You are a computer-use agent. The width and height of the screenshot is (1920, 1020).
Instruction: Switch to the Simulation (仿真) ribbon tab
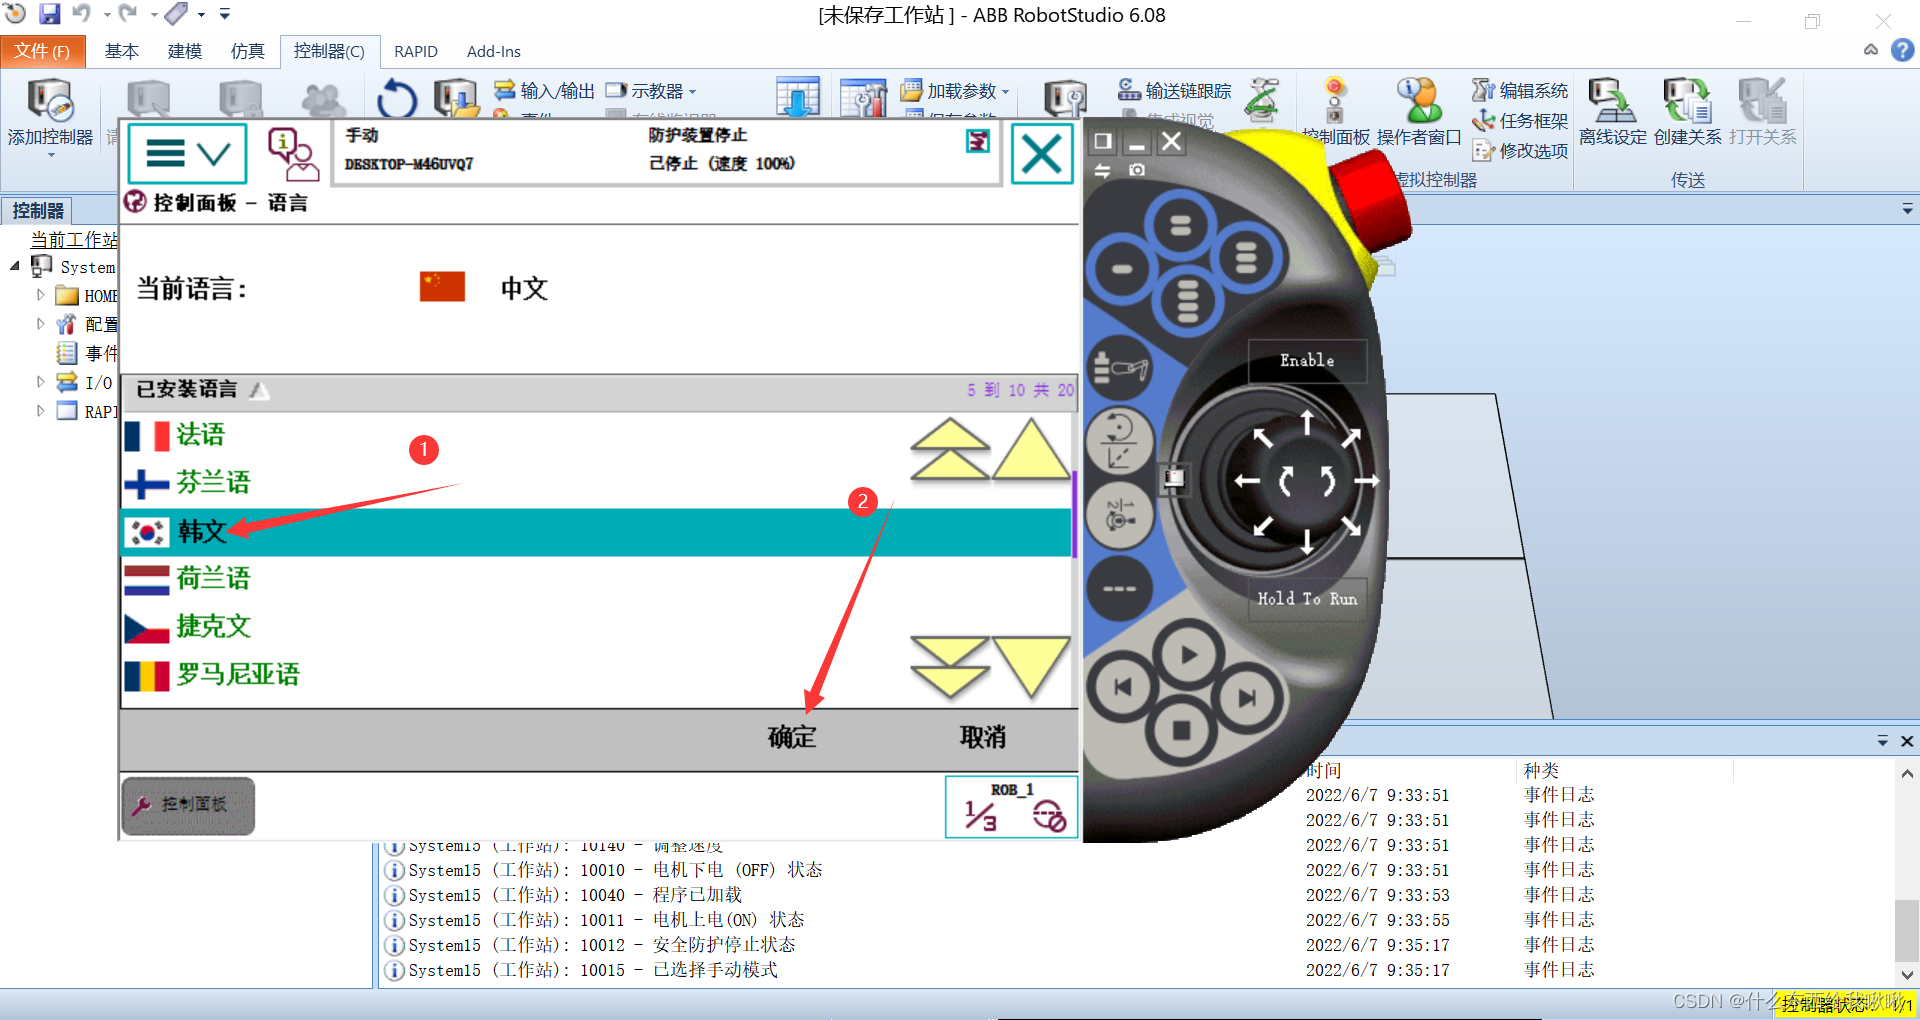(x=248, y=51)
